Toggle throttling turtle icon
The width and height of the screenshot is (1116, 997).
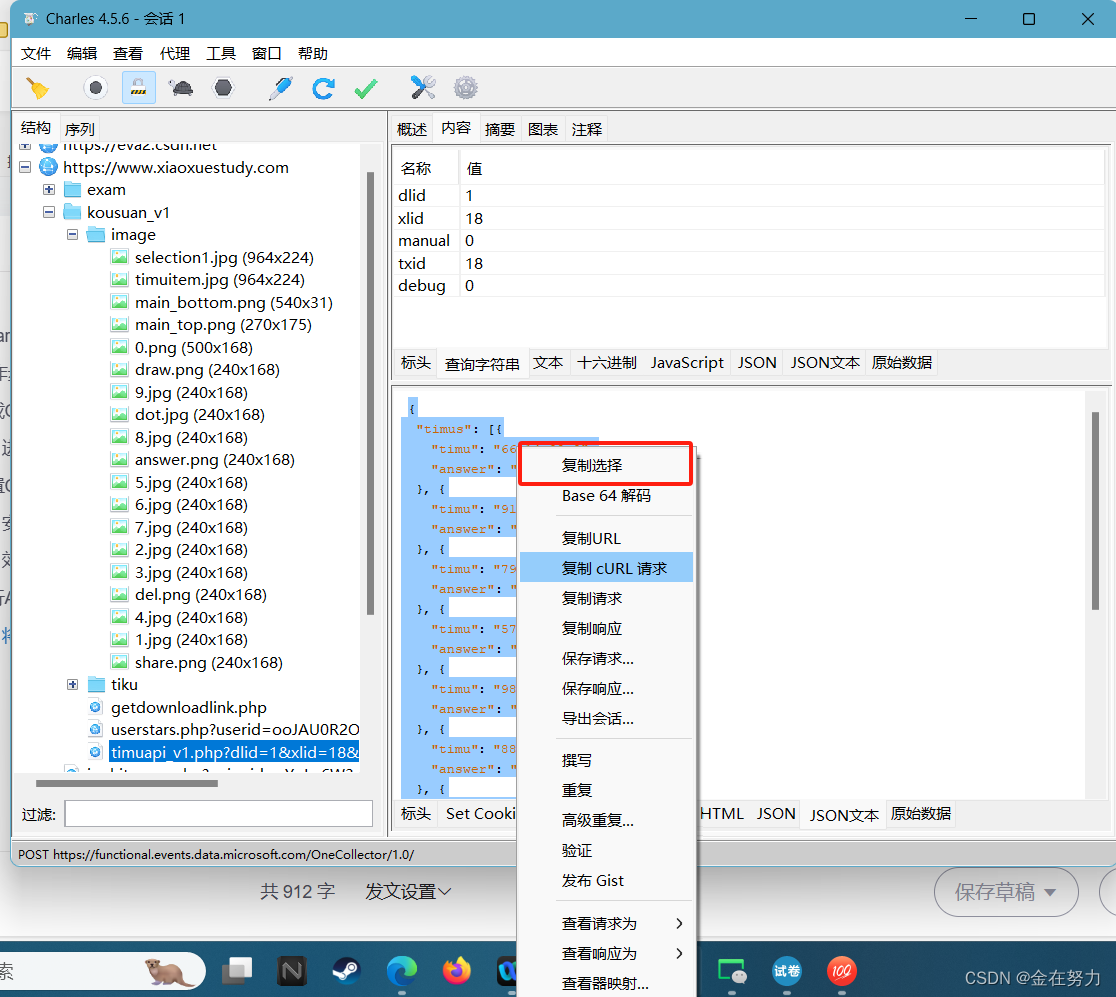point(181,88)
